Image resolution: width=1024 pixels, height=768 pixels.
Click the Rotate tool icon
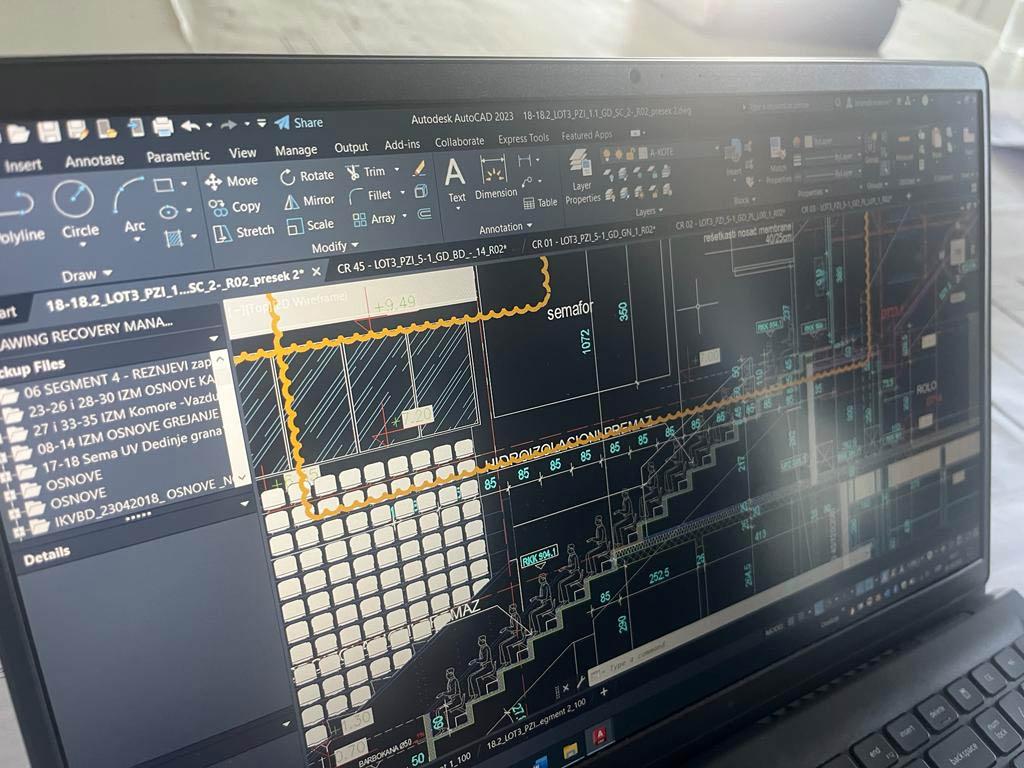(x=288, y=177)
